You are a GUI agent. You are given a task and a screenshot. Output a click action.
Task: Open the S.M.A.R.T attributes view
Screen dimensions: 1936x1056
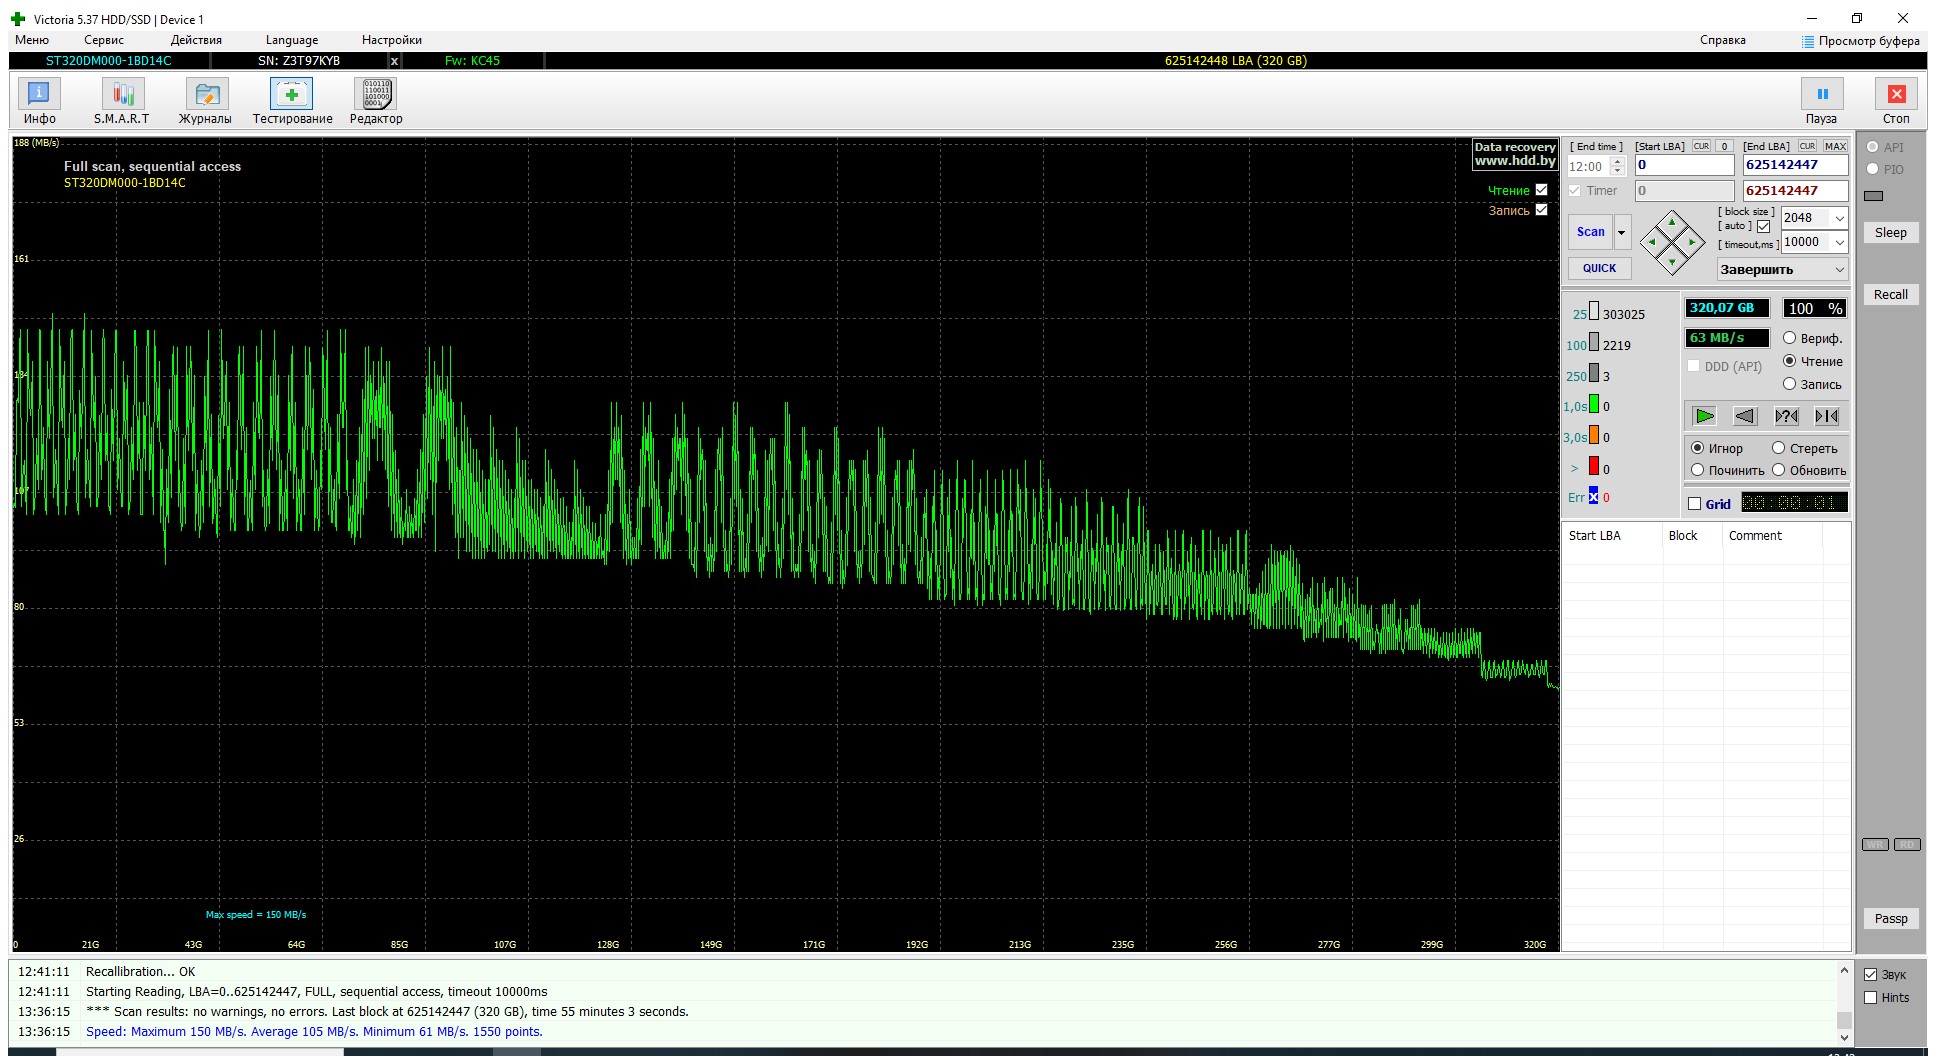(x=122, y=102)
